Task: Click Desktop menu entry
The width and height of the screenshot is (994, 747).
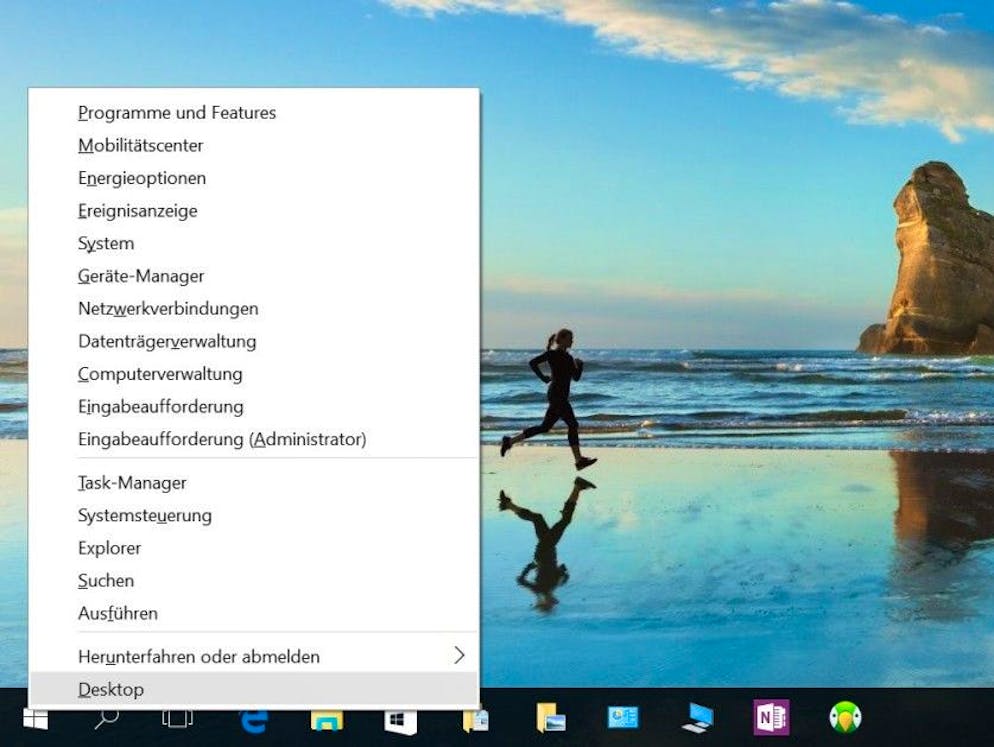Action: 254,689
